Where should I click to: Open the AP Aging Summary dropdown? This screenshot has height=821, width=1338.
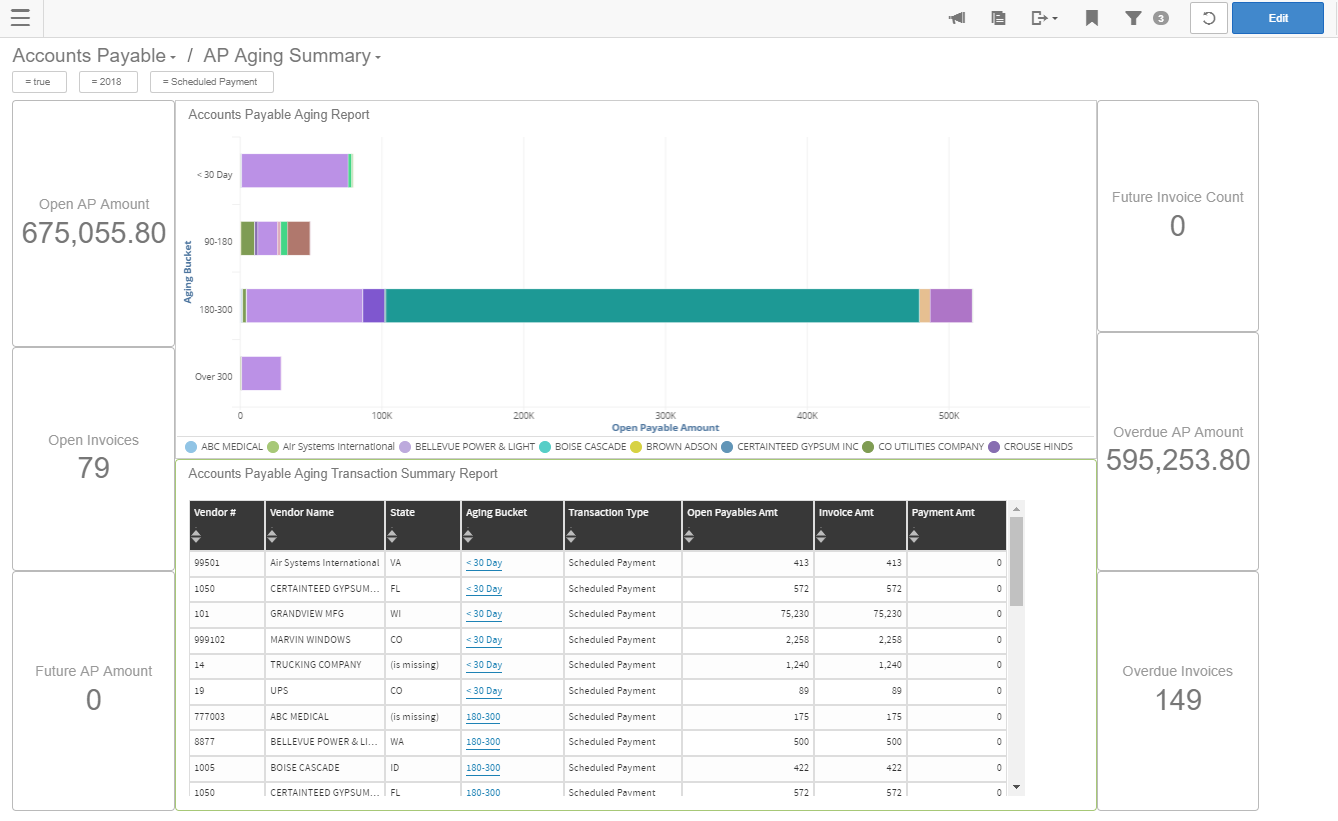(x=377, y=57)
